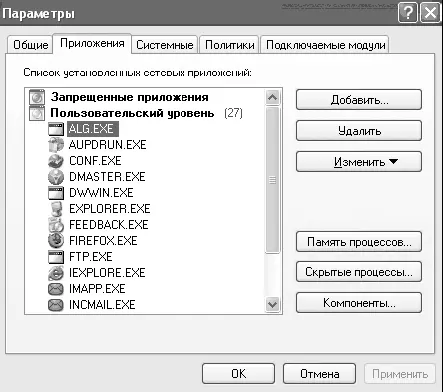Open the Политики tab

[x=229, y=45]
